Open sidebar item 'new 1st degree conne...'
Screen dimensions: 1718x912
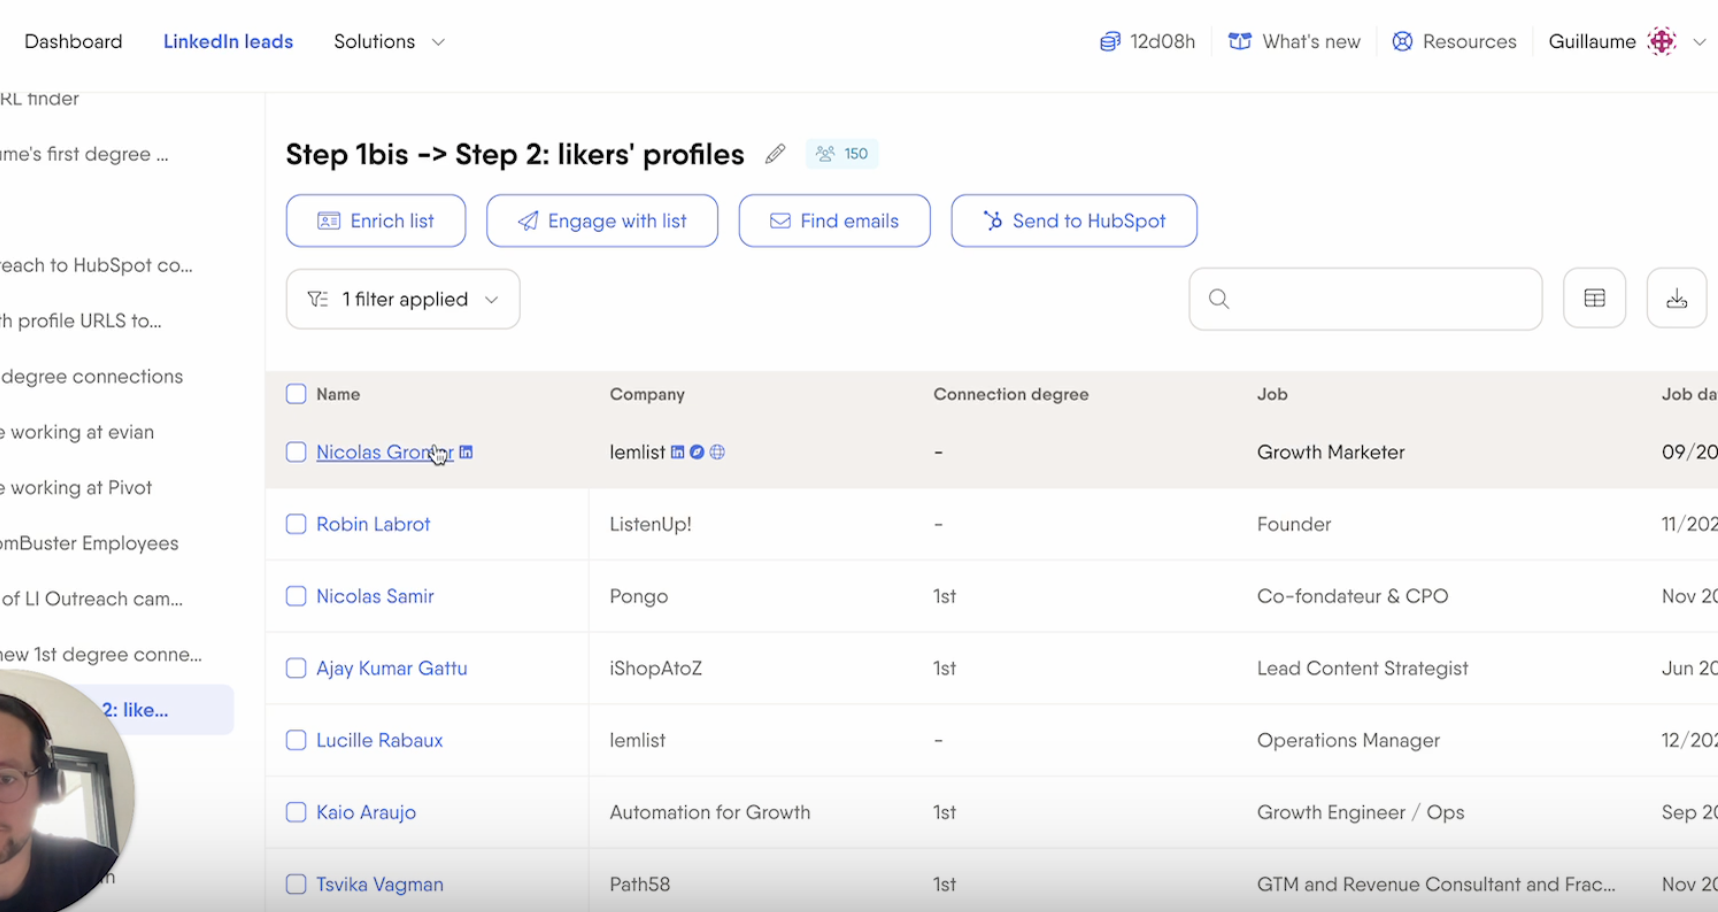101,655
